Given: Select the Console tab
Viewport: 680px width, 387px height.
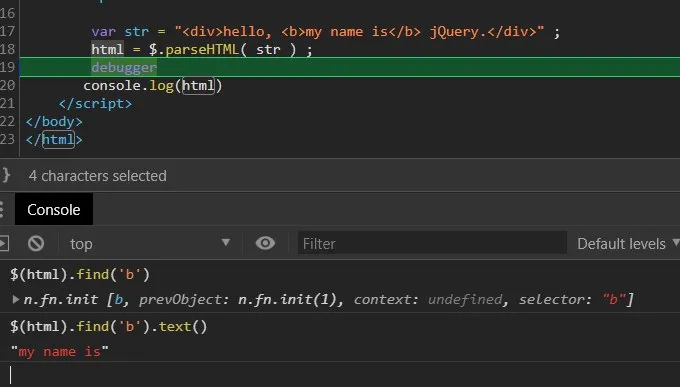Looking at the screenshot, I should pos(54,210).
